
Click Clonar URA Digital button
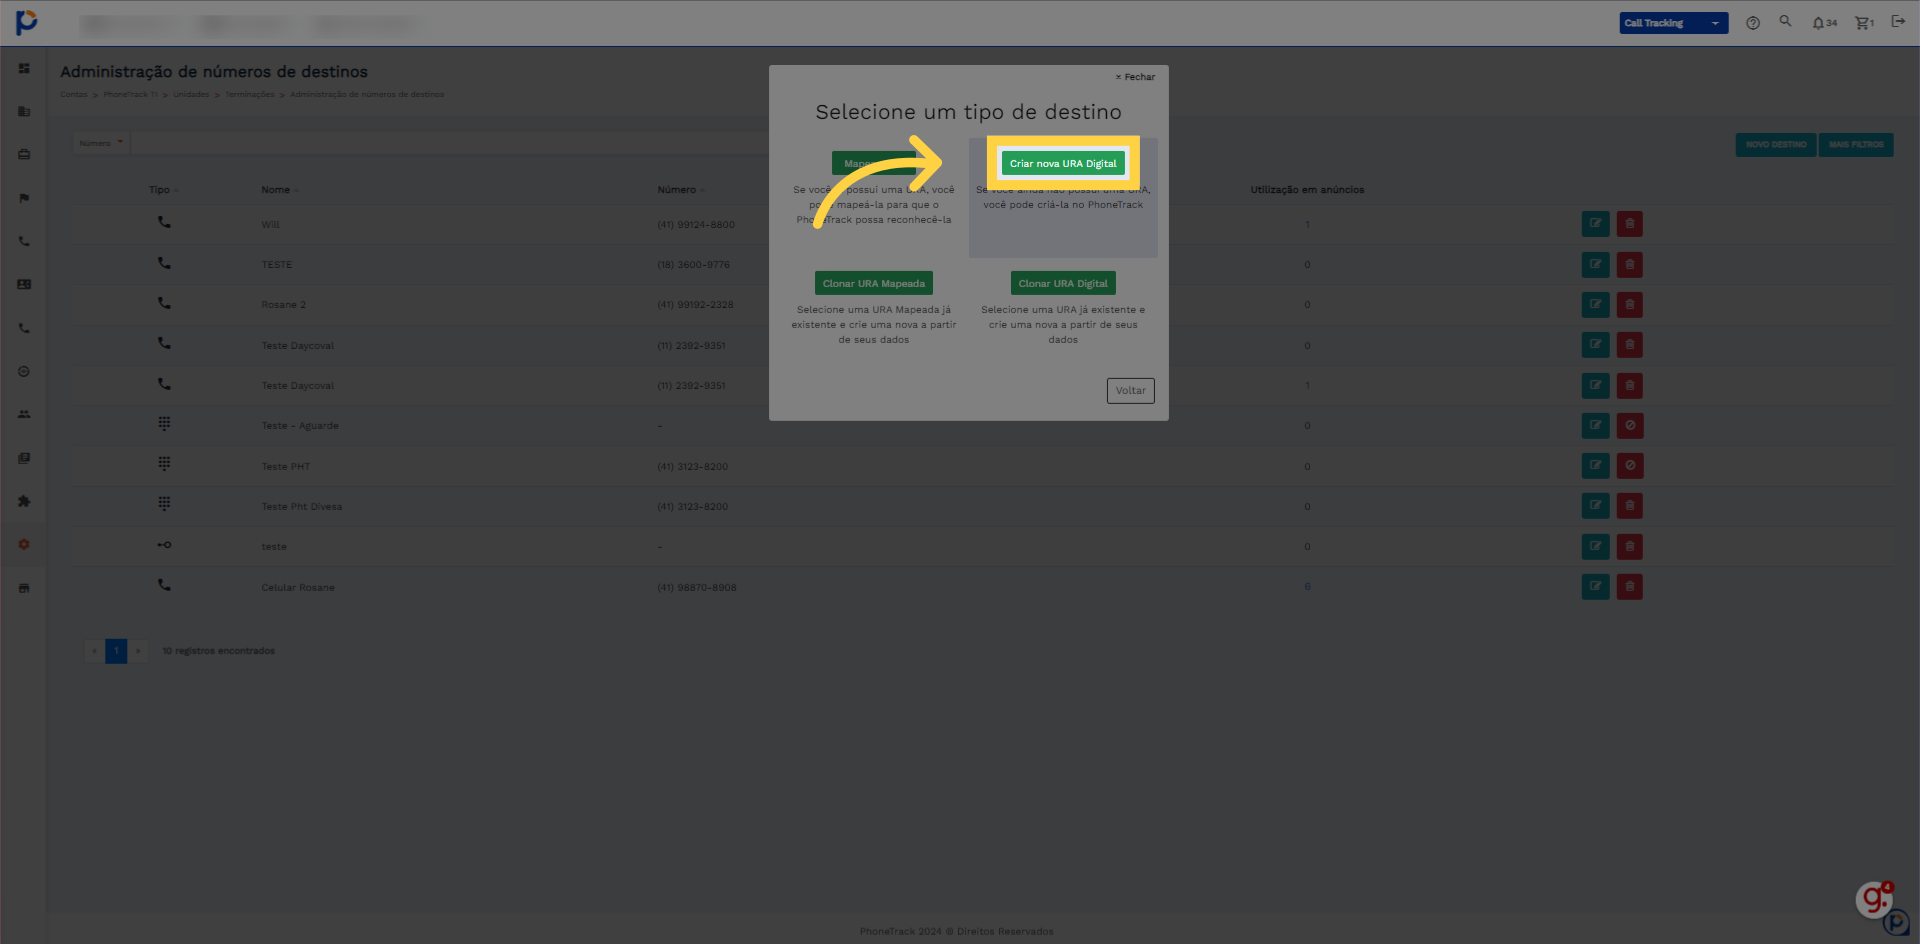pos(1063,283)
